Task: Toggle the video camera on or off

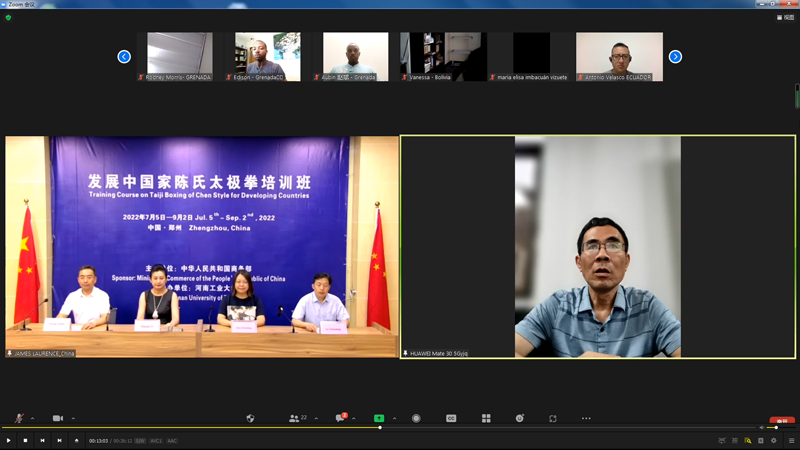Action: tap(57, 418)
